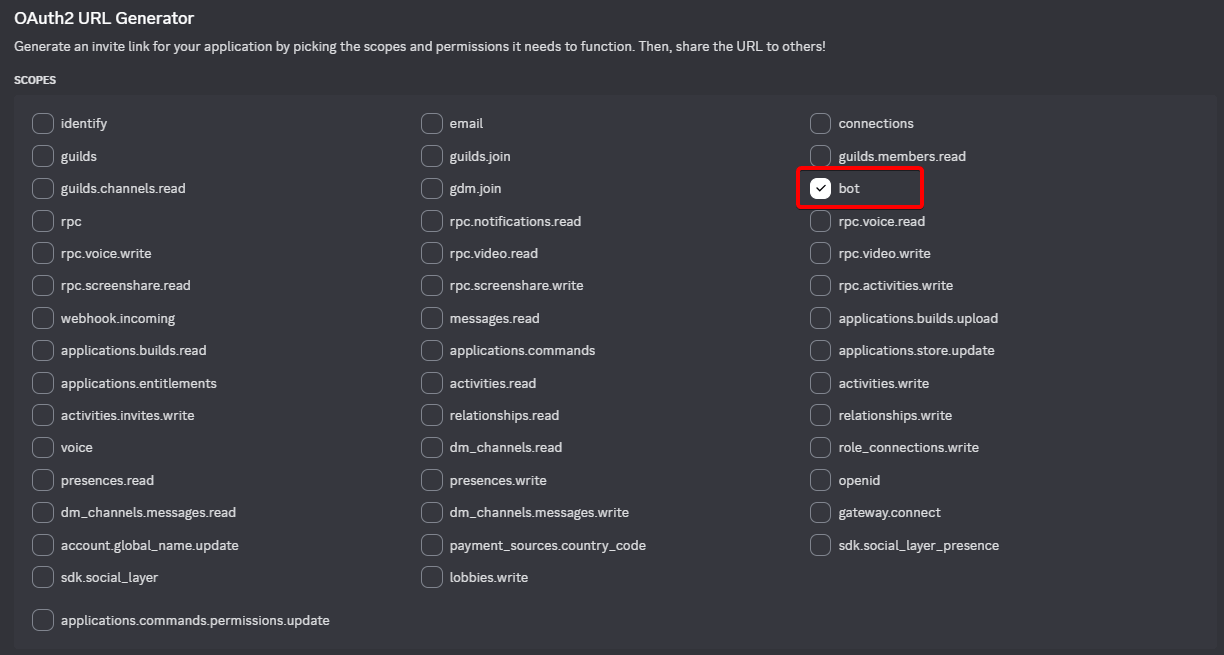The image size is (1224, 655).
Task: Check the rpc scope checkbox
Action: coord(43,221)
